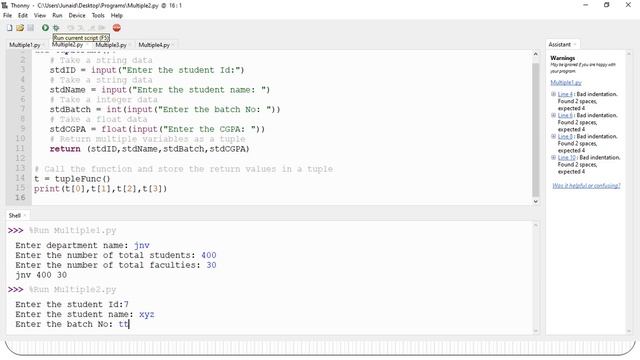This screenshot has height=360, width=640.
Task: Switch to the Multiple1.py tab
Action: 24,45
